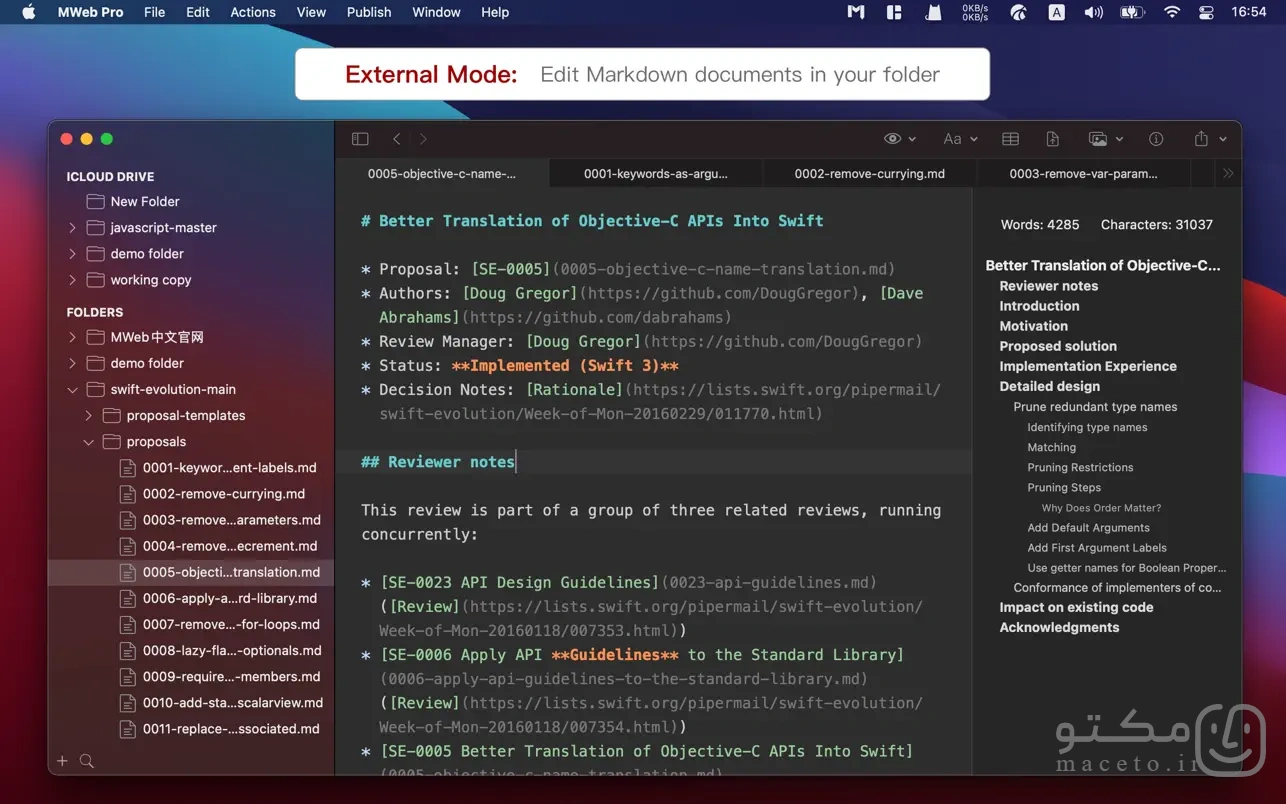Go to Add Default Arguments entry

[1088, 528]
